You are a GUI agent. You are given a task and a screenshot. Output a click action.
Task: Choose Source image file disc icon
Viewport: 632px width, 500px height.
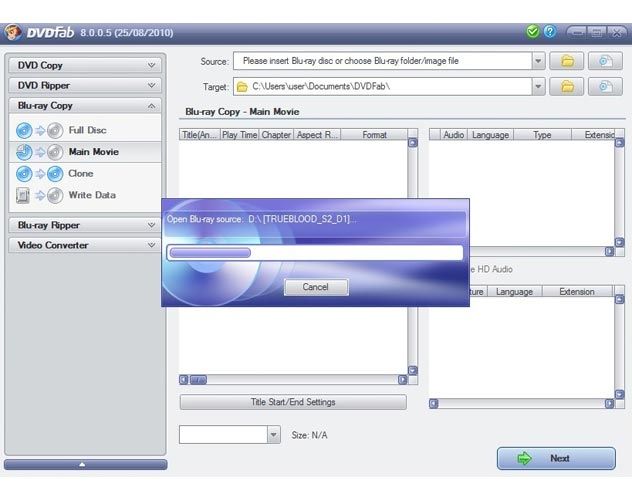pos(605,61)
